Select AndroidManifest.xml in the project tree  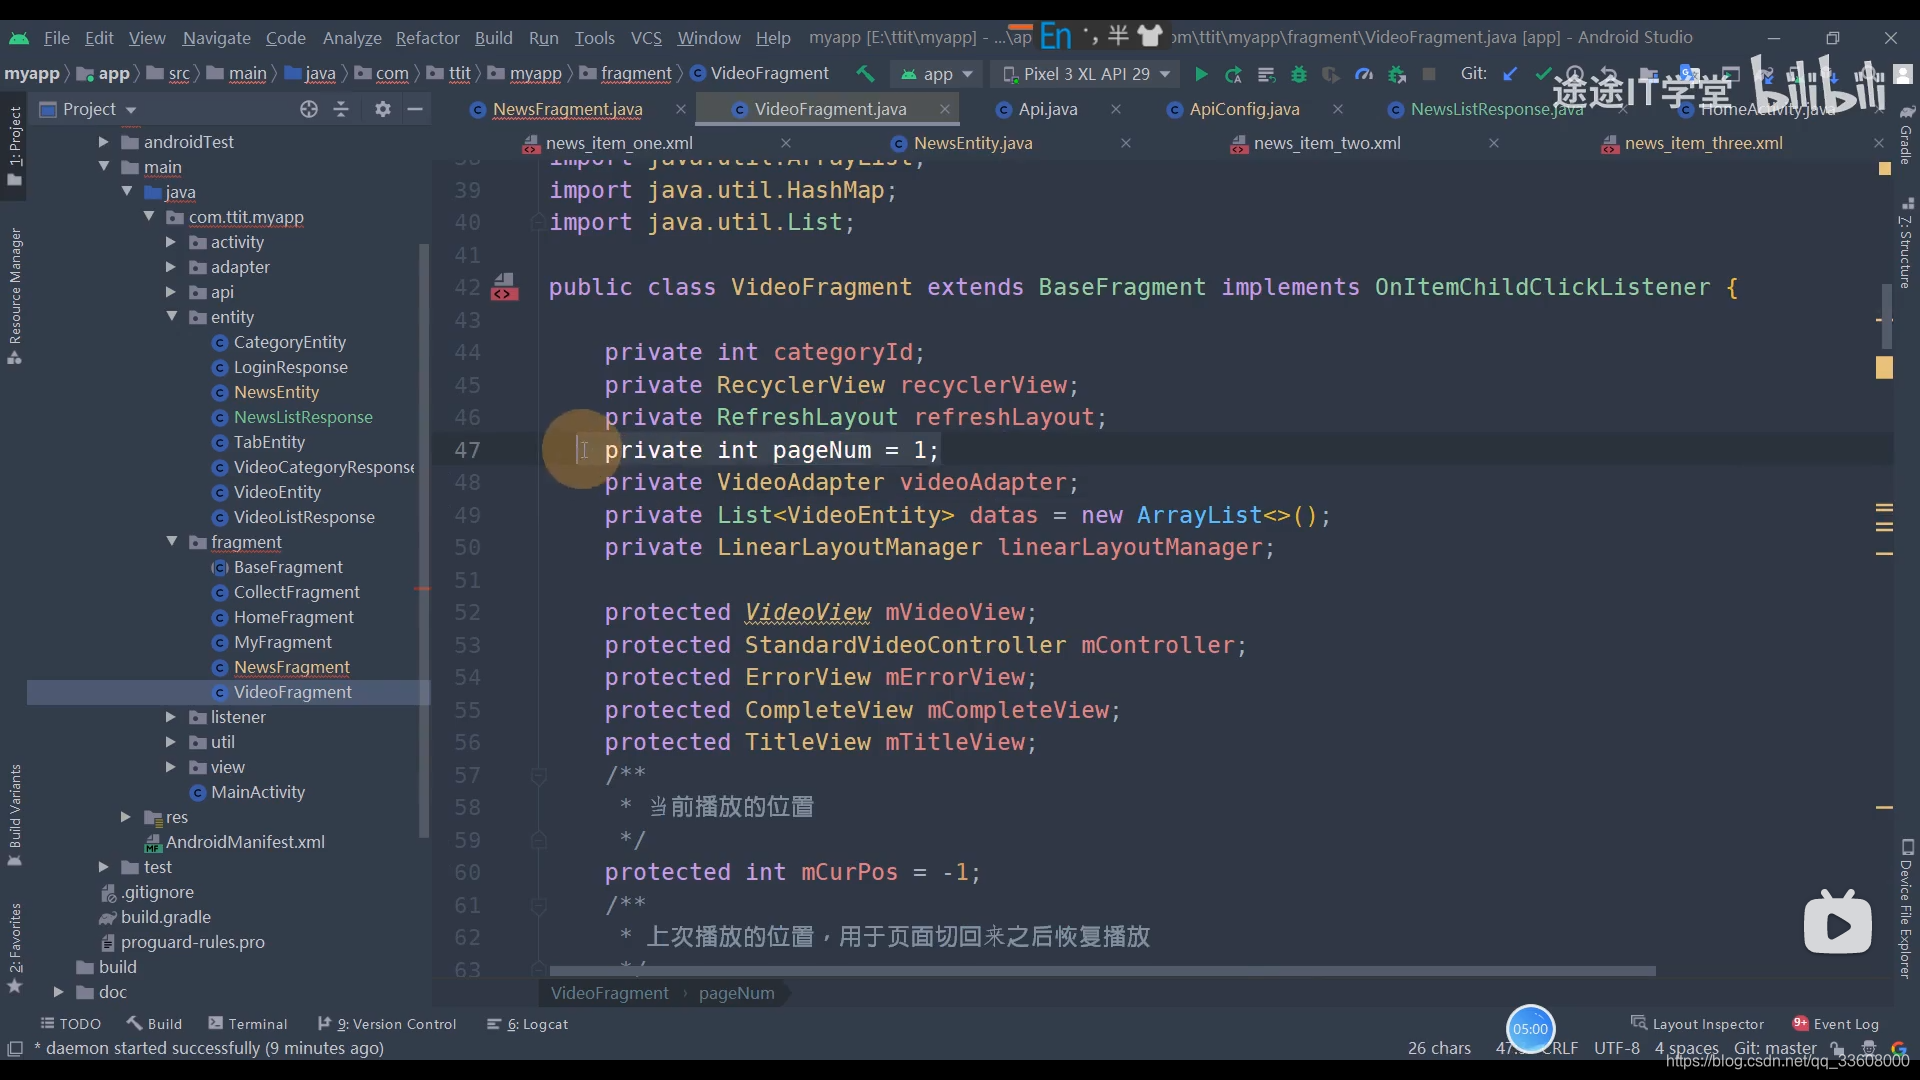[x=245, y=842]
